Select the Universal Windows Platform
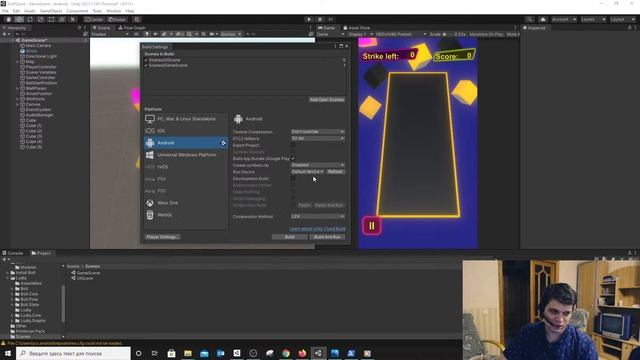 point(186,155)
